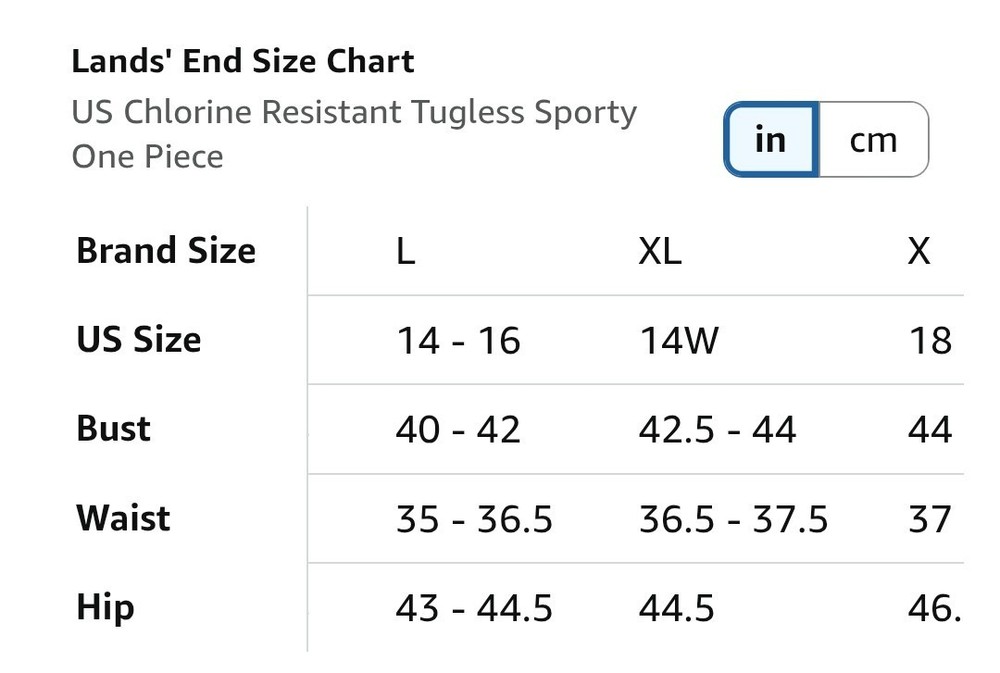Click the 40 - 42 bust measurement
The height and width of the screenshot is (673, 1000).
pos(458,429)
